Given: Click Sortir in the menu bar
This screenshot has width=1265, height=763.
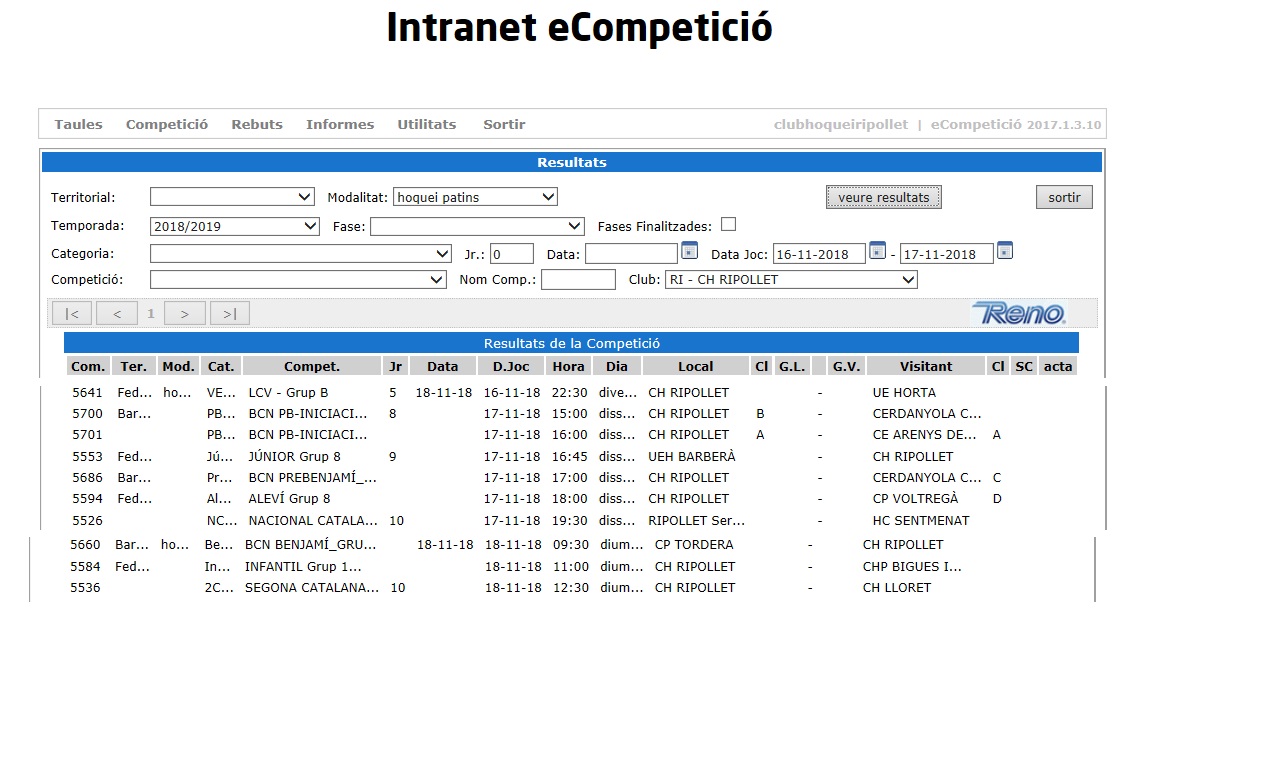Looking at the screenshot, I should pos(504,124).
